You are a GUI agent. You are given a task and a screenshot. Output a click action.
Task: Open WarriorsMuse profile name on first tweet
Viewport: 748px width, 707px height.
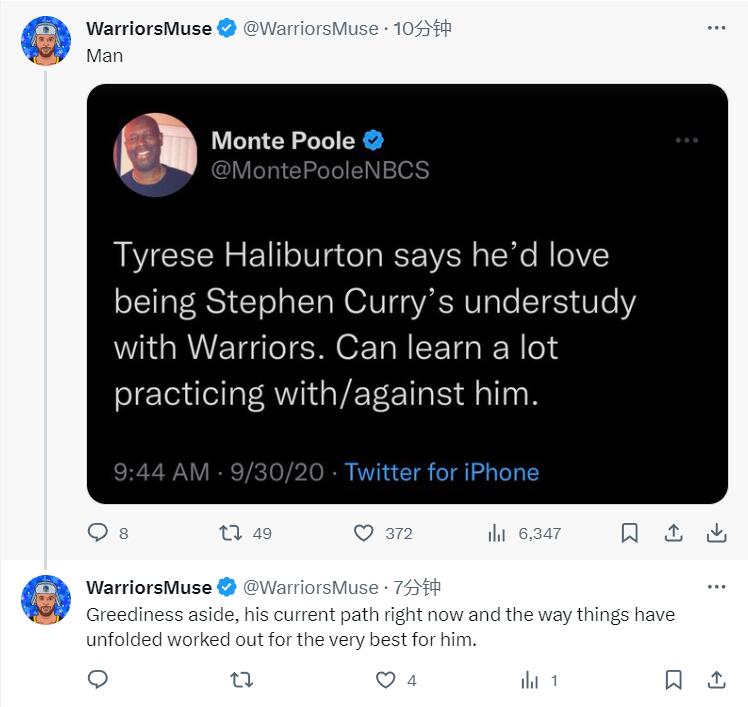(149, 28)
